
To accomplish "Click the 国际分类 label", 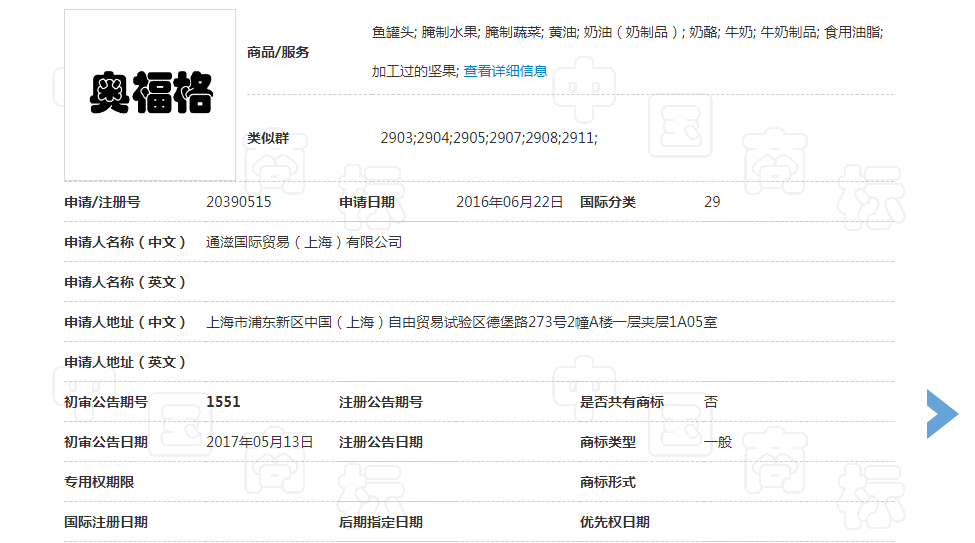I will [x=608, y=202].
